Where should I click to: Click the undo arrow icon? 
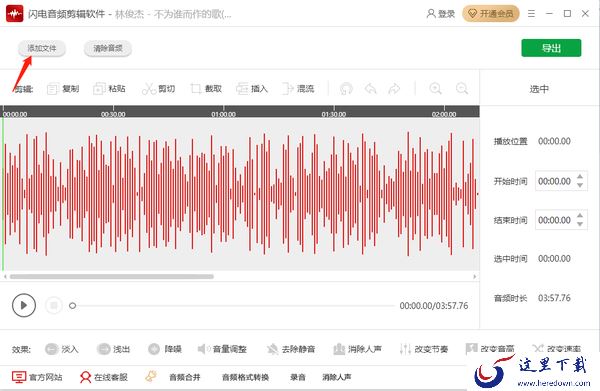point(370,89)
